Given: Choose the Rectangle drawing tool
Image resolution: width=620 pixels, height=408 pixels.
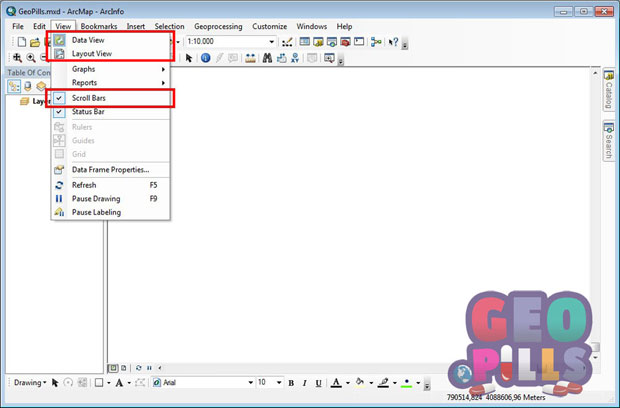Looking at the screenshot, I should point(99,382).
